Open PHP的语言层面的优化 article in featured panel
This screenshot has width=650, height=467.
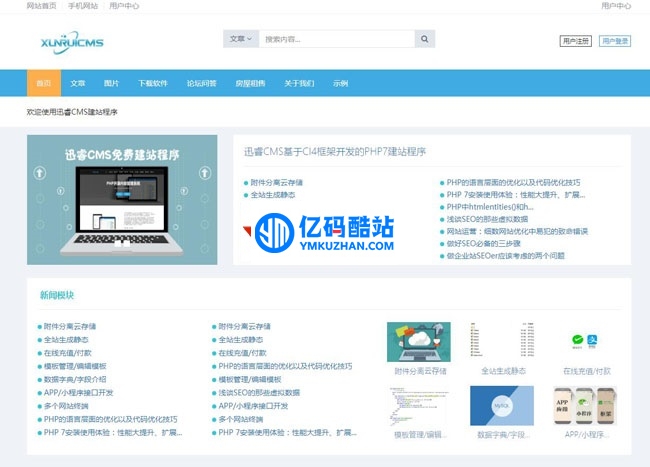513,183
